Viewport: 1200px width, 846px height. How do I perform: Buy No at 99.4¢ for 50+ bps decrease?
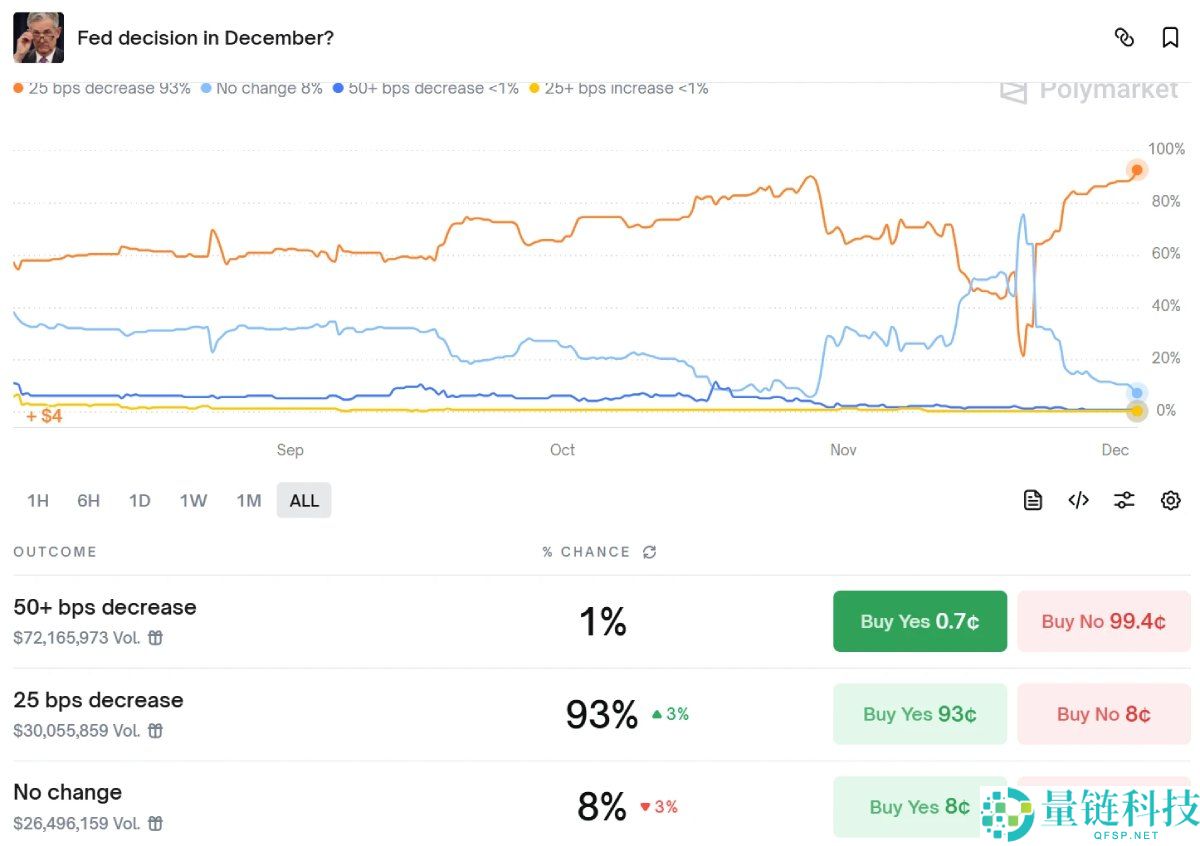[x=1103, y=621]
